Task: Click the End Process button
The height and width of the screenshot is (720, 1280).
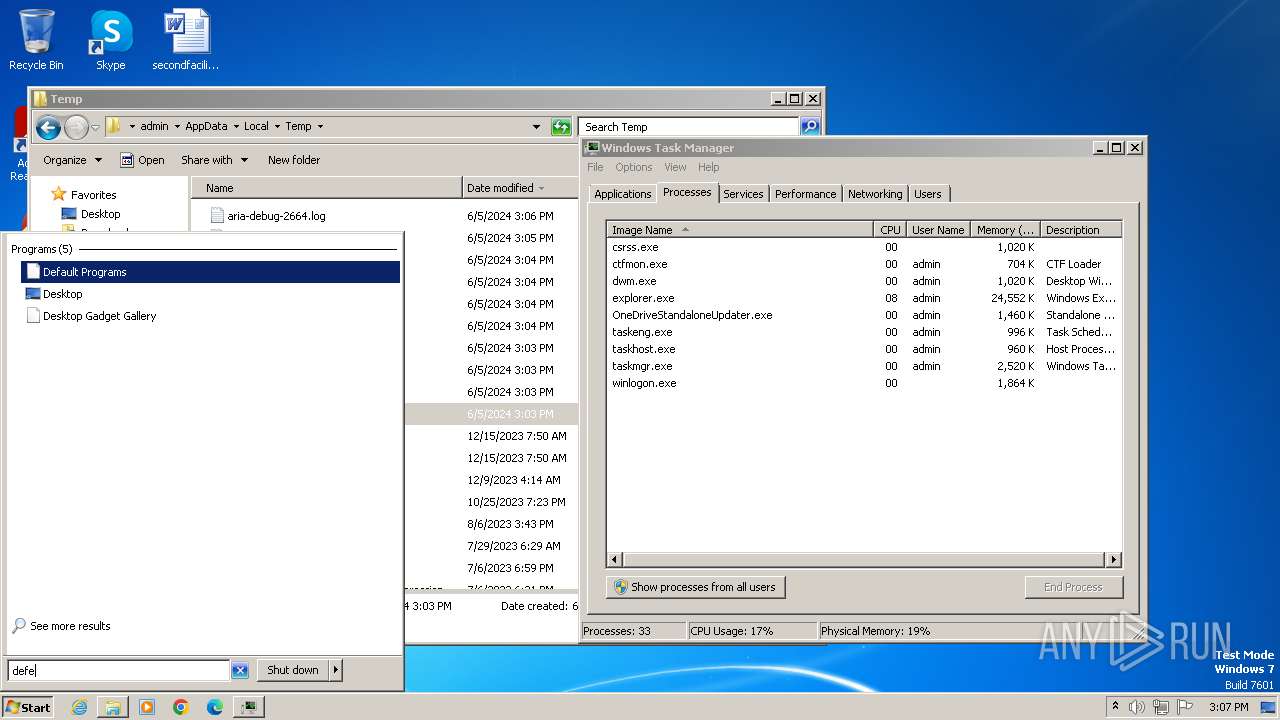Action: (x=1073, y=587)
